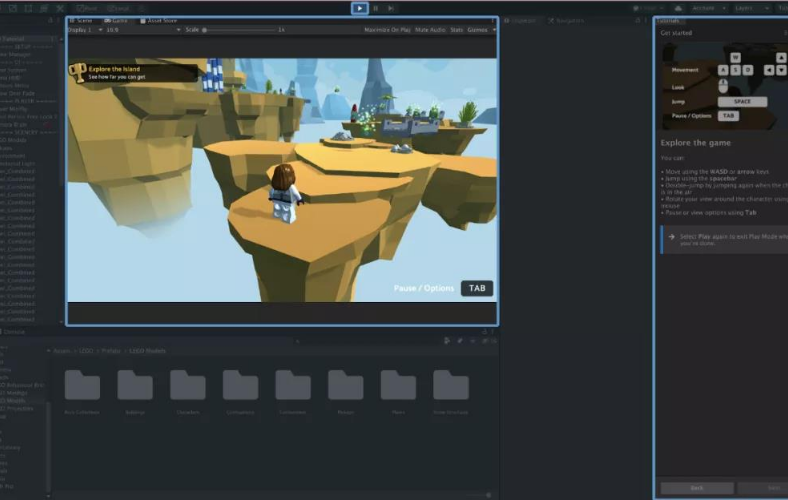Screen dimensions: 788x500
Task: Click the Pause button in the top toolbar
Action: 375,8
